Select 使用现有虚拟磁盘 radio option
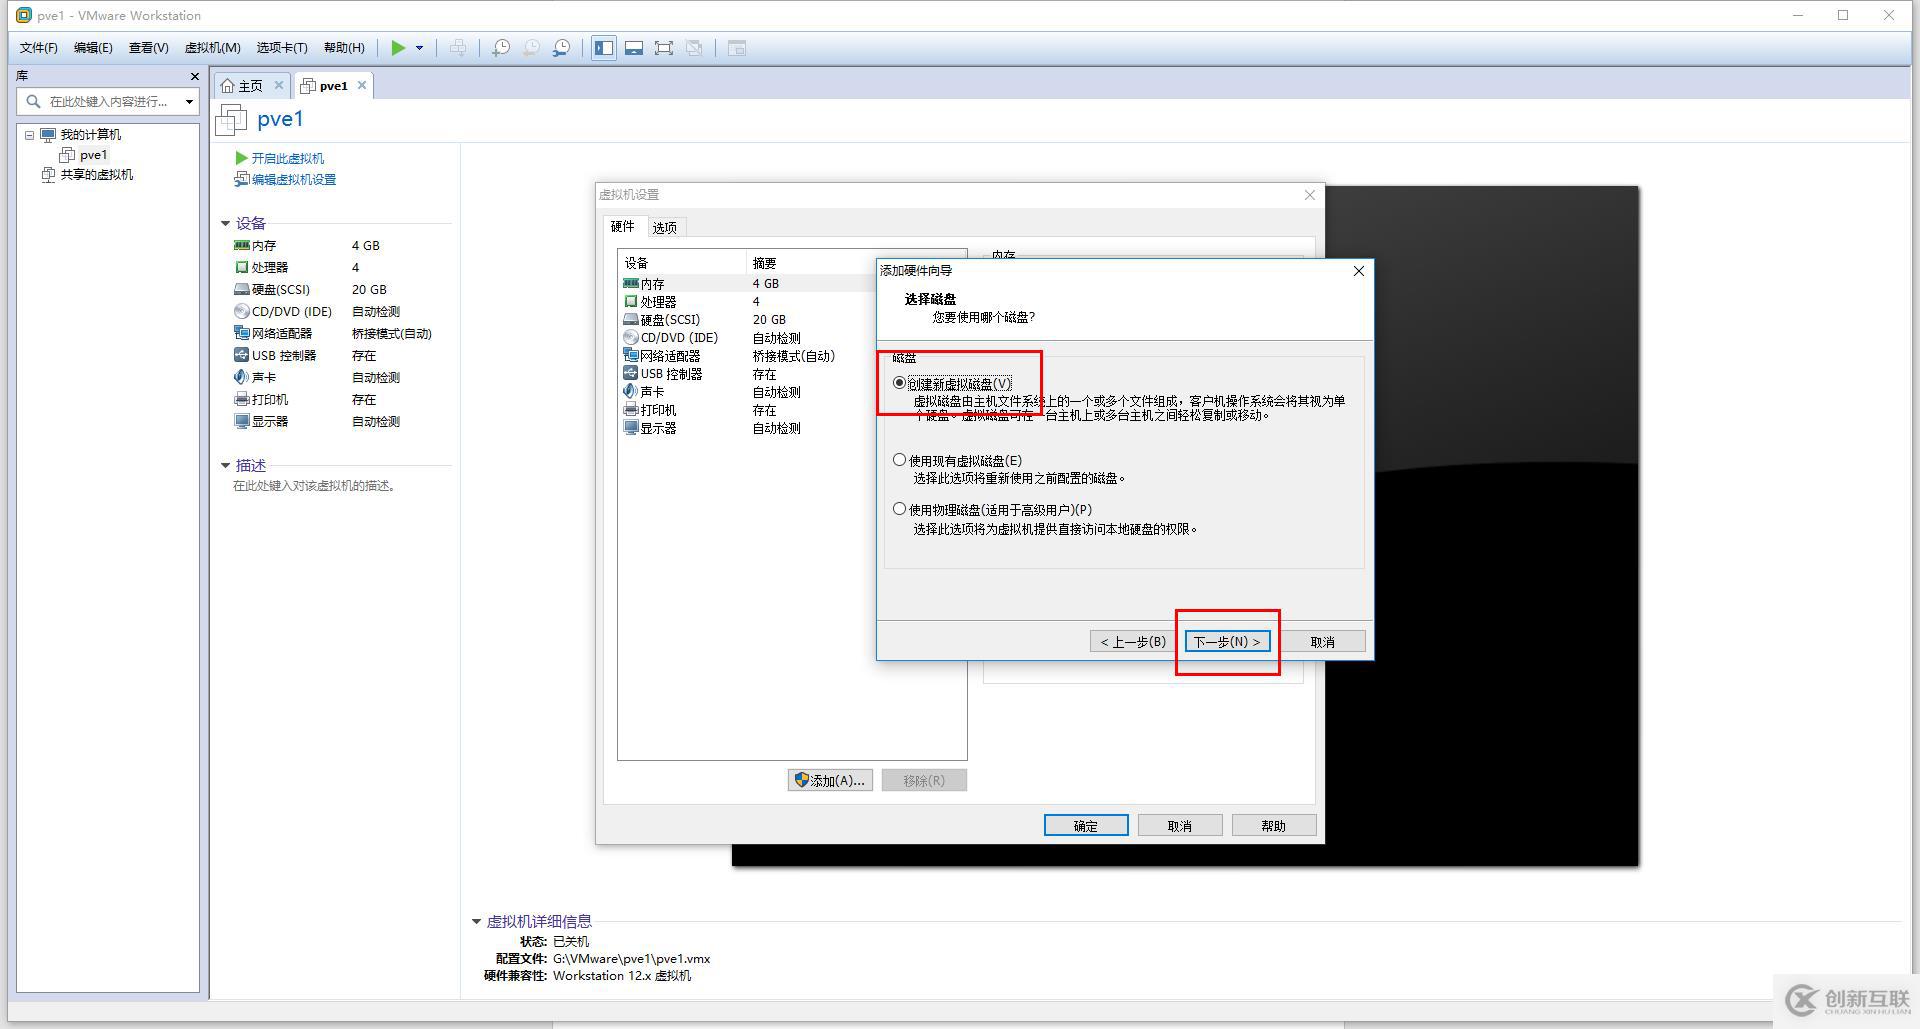The image size is (1920, 1029). [x=900, y=460]
